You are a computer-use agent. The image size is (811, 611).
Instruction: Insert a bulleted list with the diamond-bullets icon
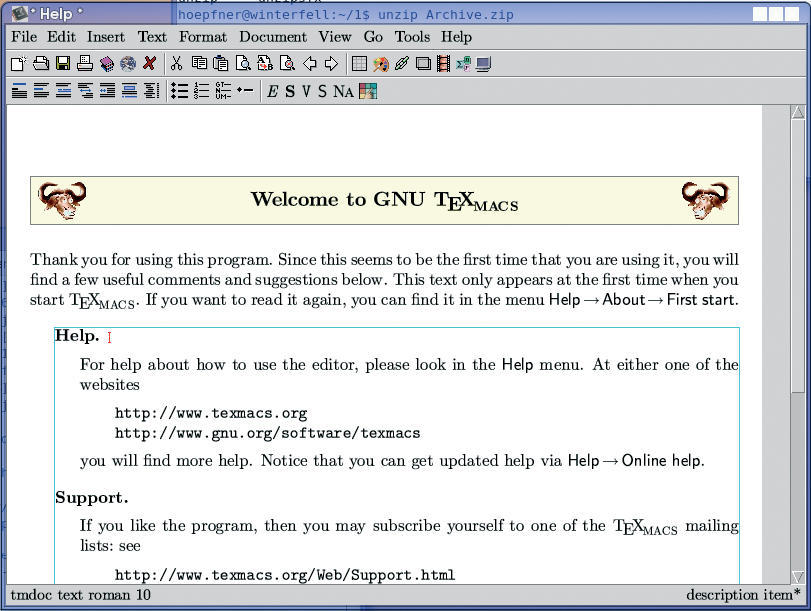click(x=179, y=91)
